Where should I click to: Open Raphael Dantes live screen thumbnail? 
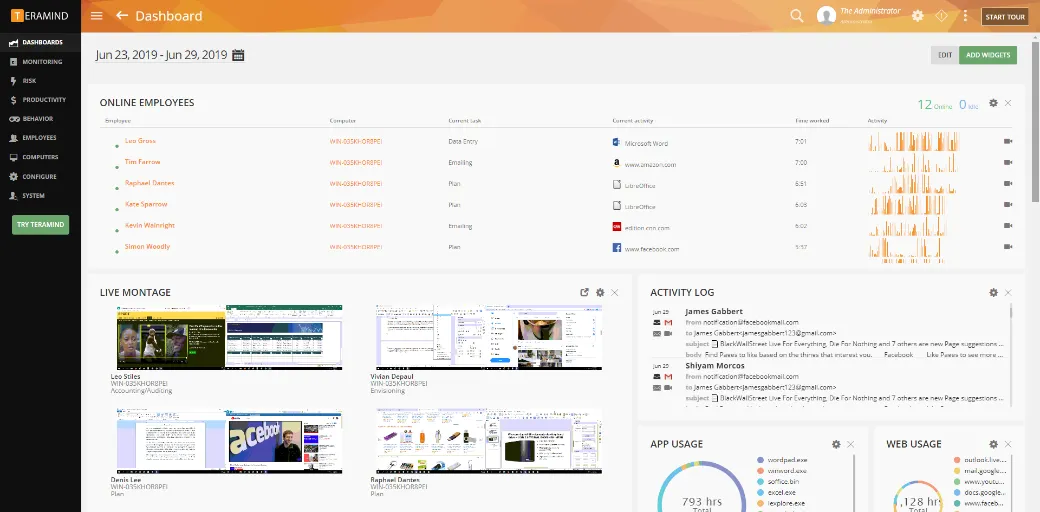(x=489, y=440)
